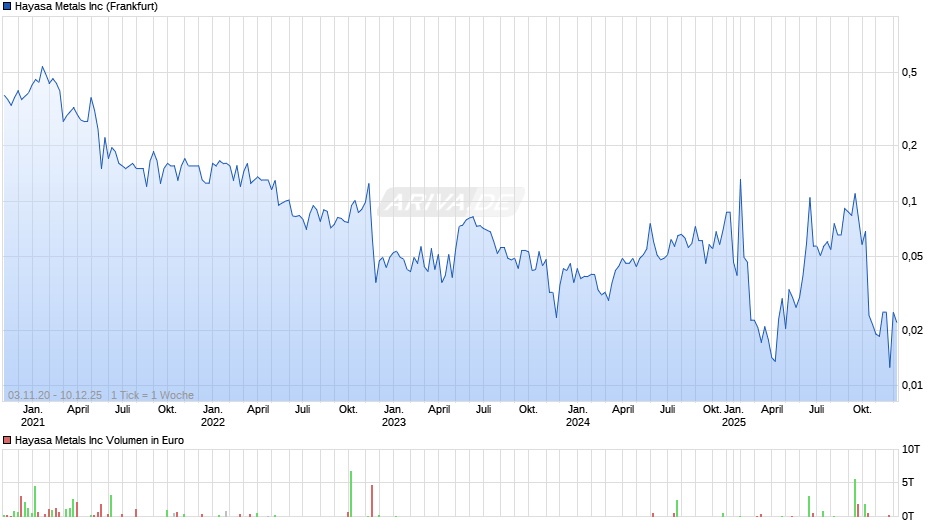940x526 pixels.
Task: Click the tall red volume bar before Jan. 2023
Action: point(372,501)
